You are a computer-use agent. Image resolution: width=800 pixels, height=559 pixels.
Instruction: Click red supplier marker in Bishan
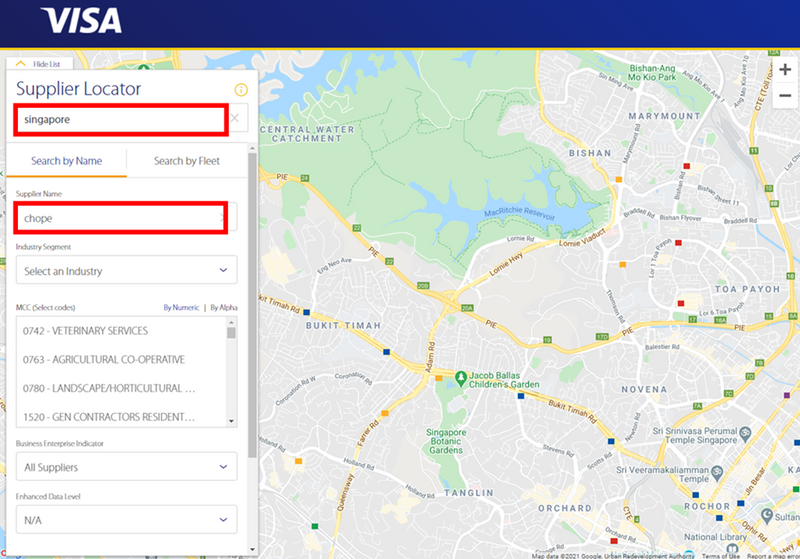[x=687, y=166]
